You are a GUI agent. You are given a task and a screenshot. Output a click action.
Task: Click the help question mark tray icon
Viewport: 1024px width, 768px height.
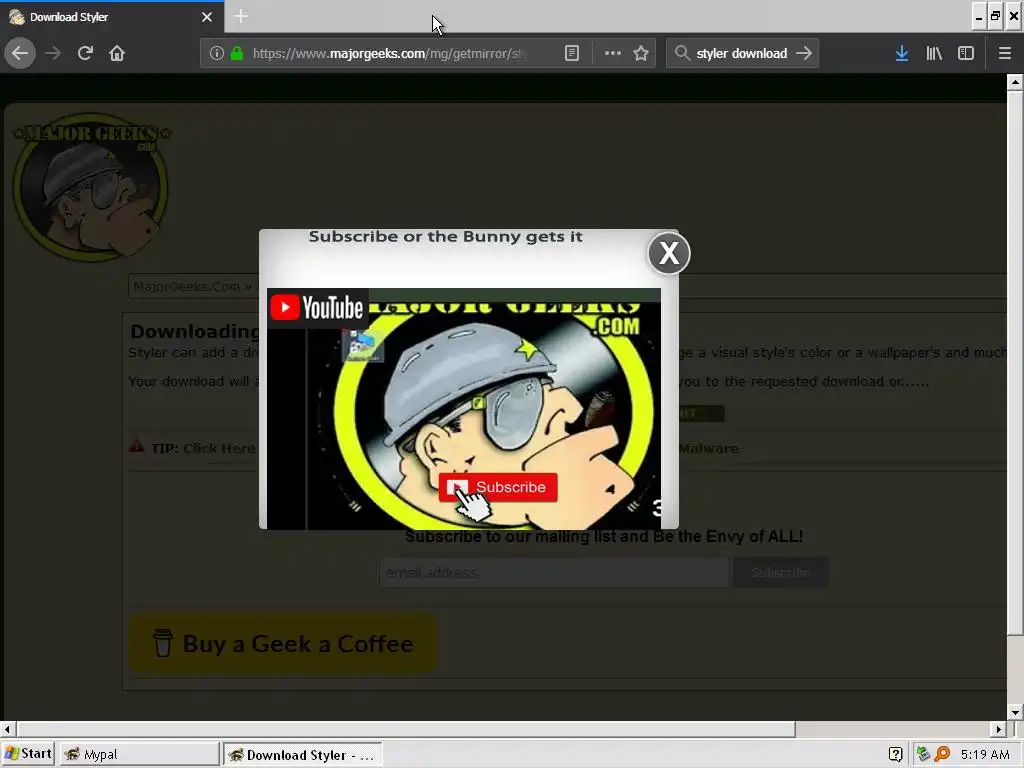click(x=895, y=754)
